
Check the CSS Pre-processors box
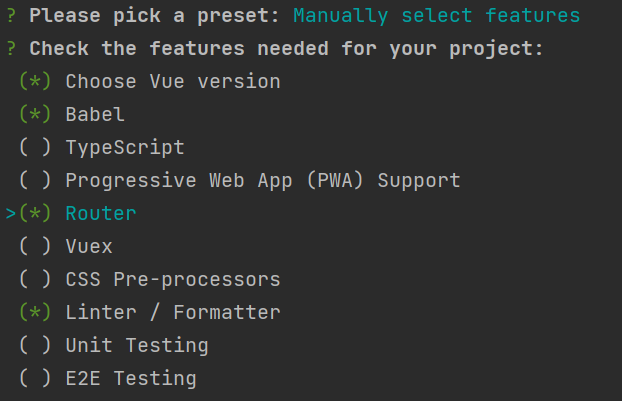coord(36,280)
